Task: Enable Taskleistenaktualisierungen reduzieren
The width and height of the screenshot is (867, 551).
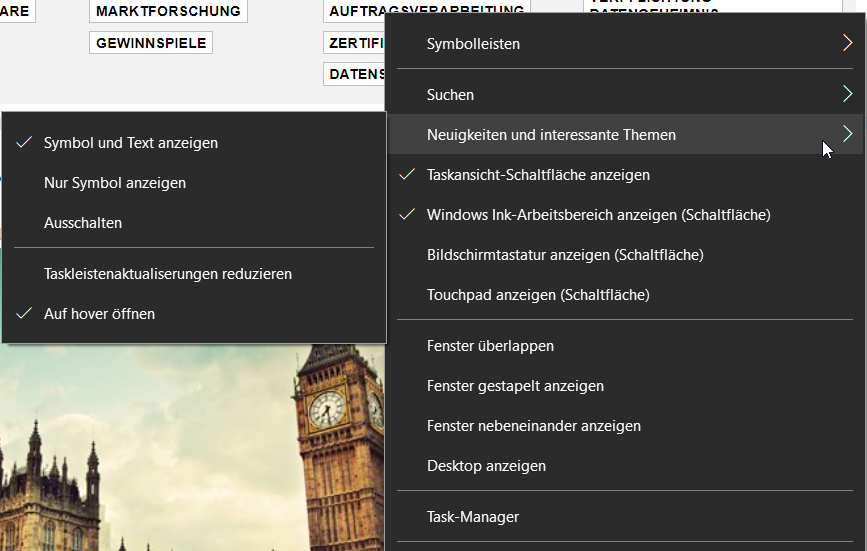Action: (168, 274)
